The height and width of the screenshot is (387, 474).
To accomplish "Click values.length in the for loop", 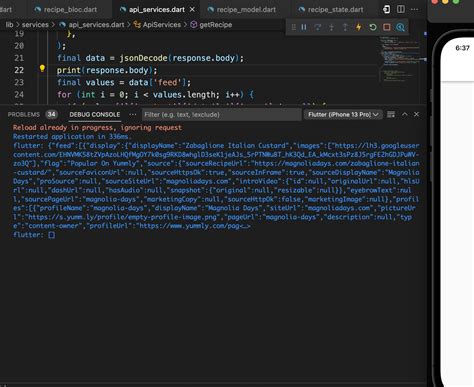I will tap(186, 95).
